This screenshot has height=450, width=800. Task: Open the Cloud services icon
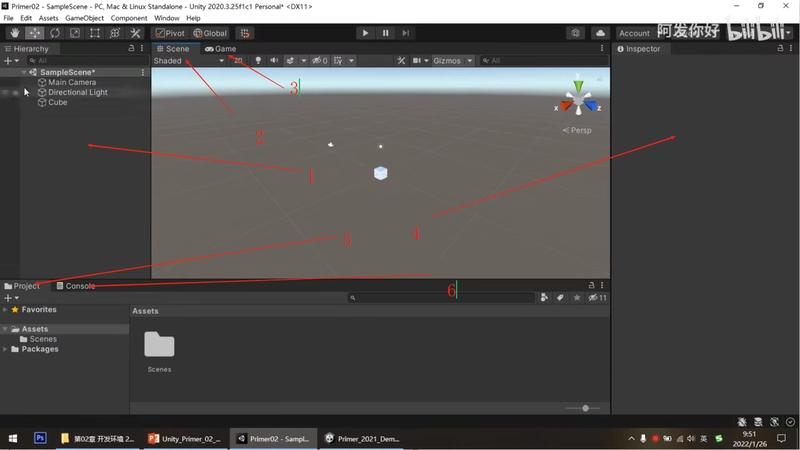(x=600, y=33)
